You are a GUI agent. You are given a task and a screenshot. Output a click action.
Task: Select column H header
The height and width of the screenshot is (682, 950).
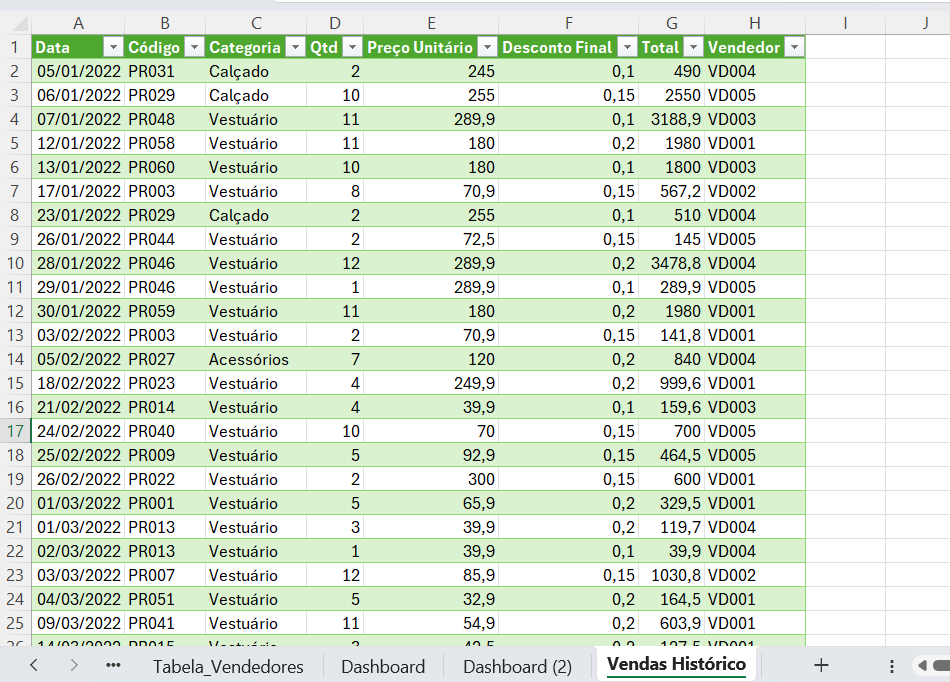[x=754, y=23]
